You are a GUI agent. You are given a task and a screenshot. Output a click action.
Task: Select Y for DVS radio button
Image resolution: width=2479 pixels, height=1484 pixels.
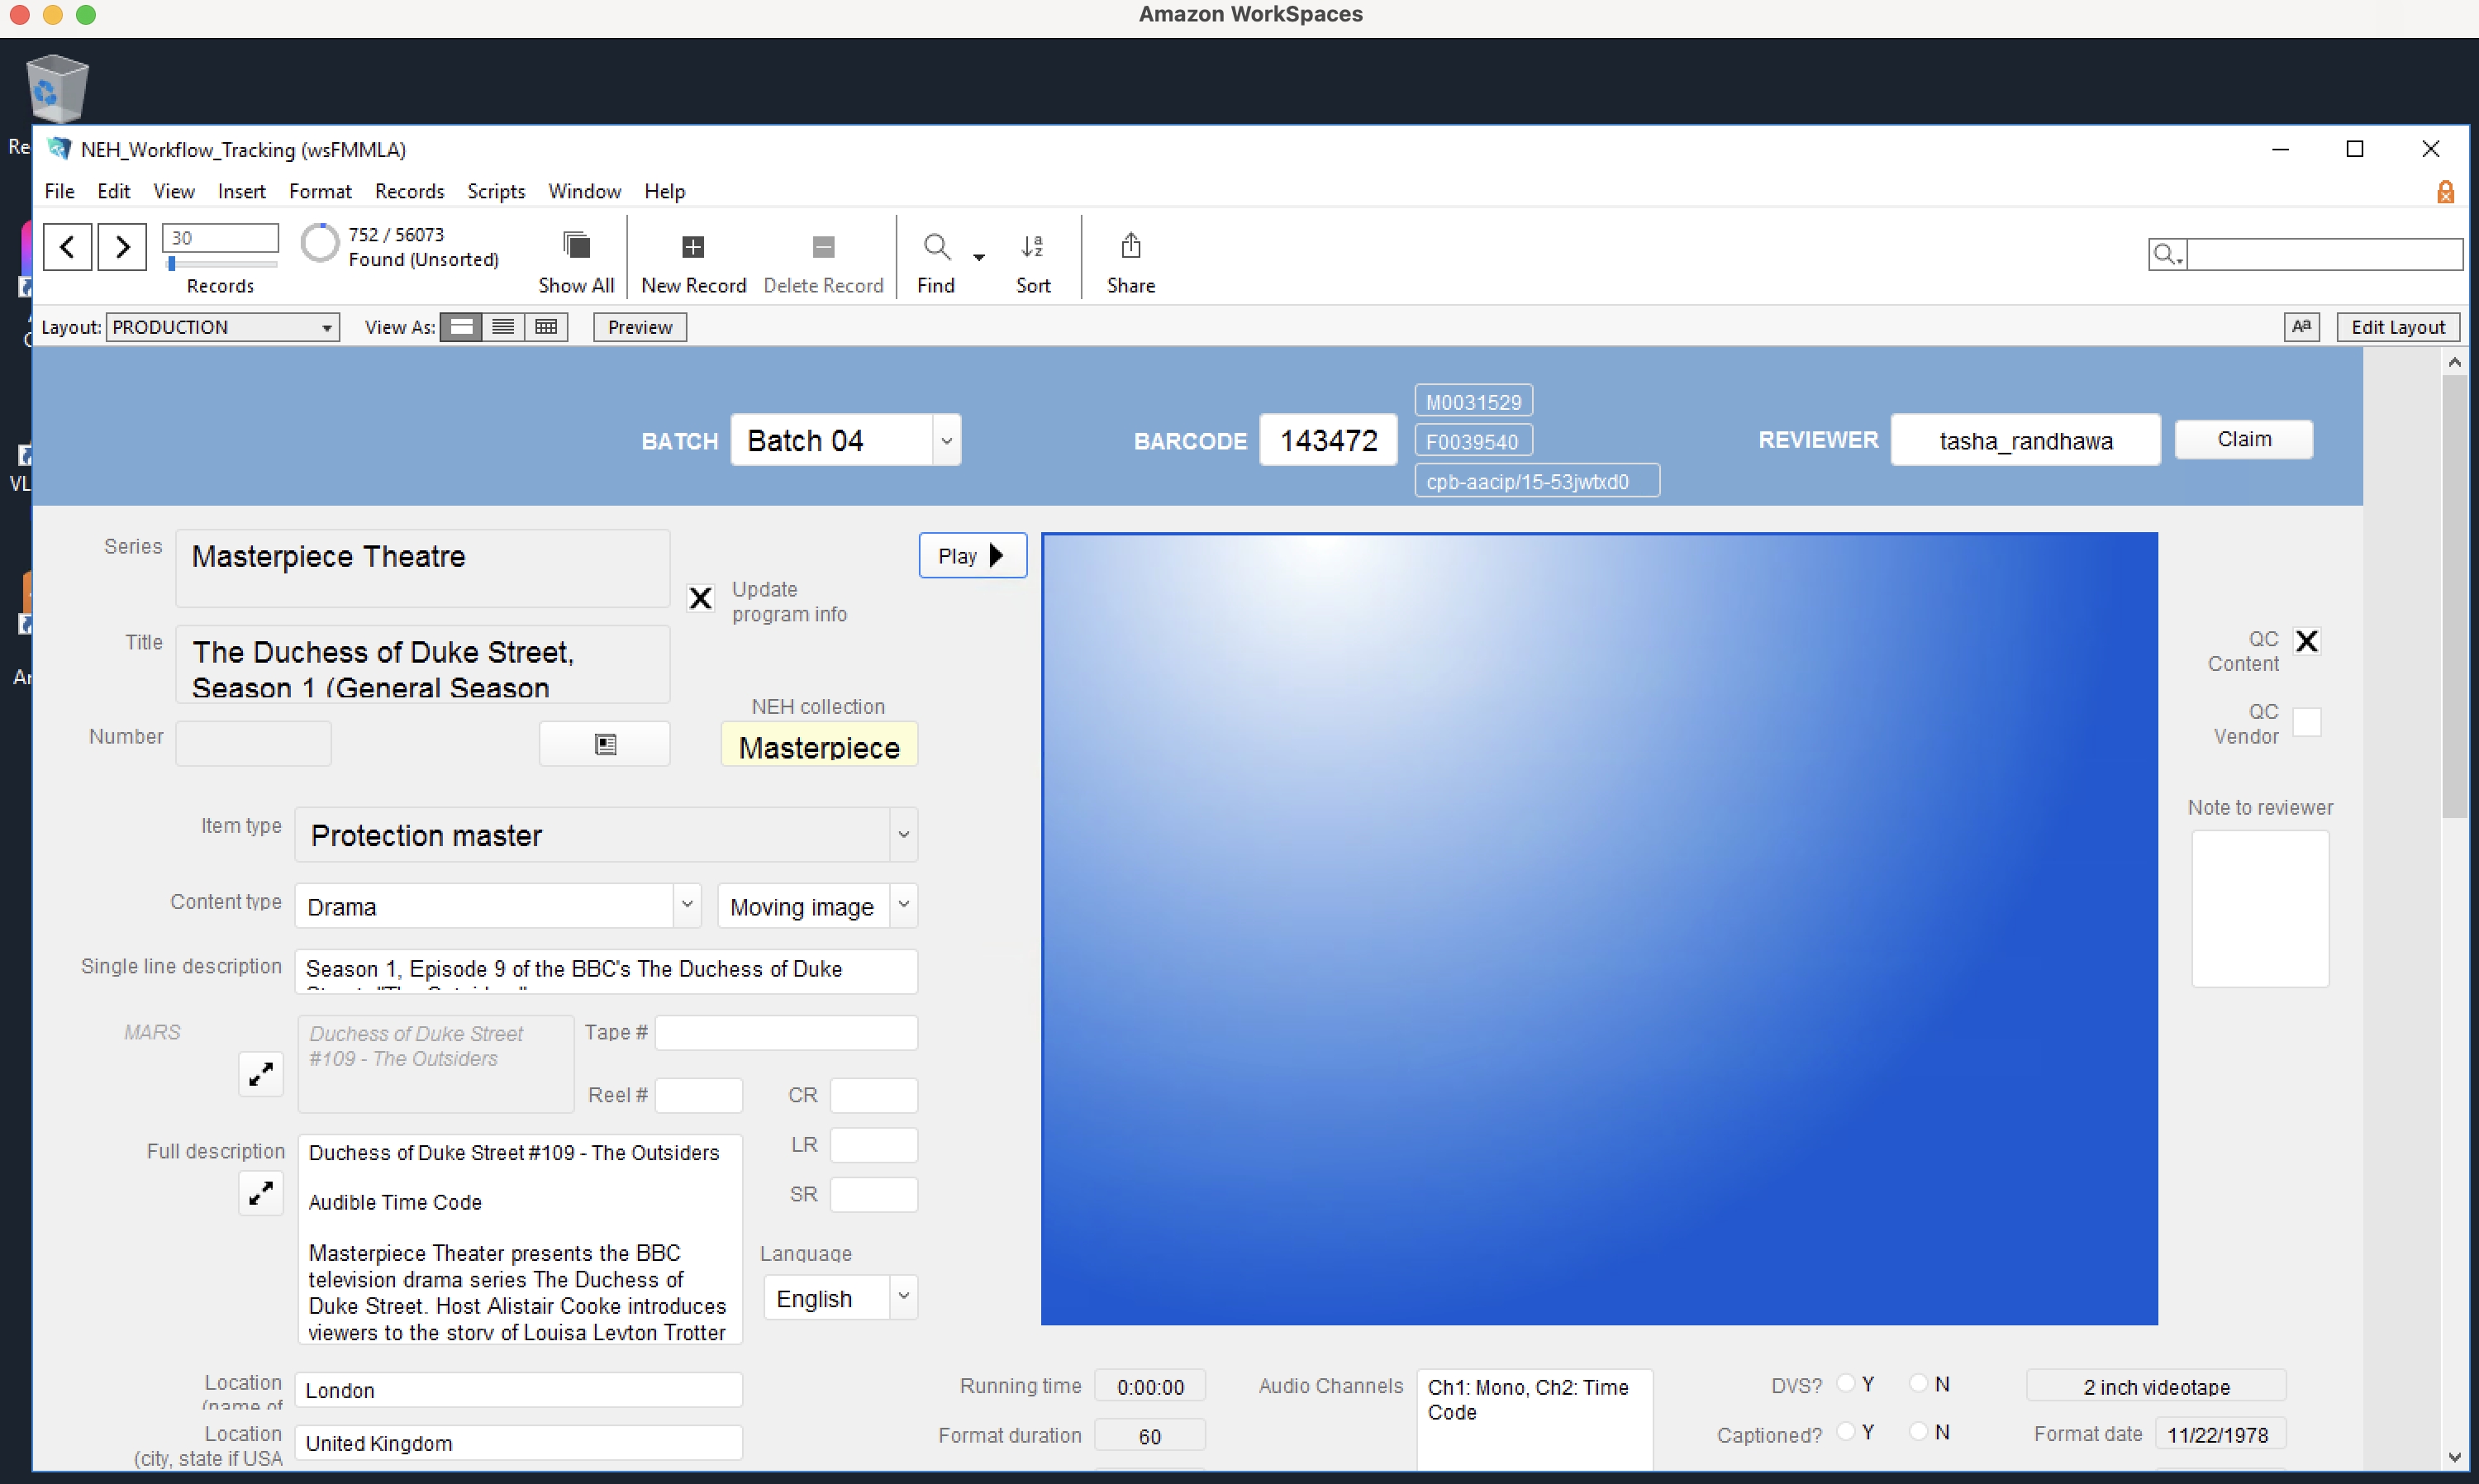point(1846,1384)
